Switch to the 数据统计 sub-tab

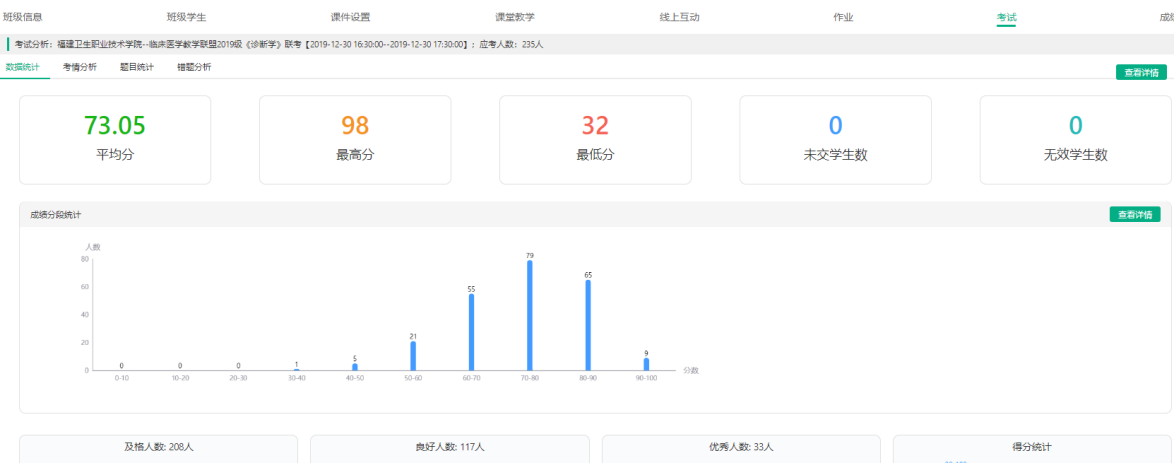(x=22, y=67)
